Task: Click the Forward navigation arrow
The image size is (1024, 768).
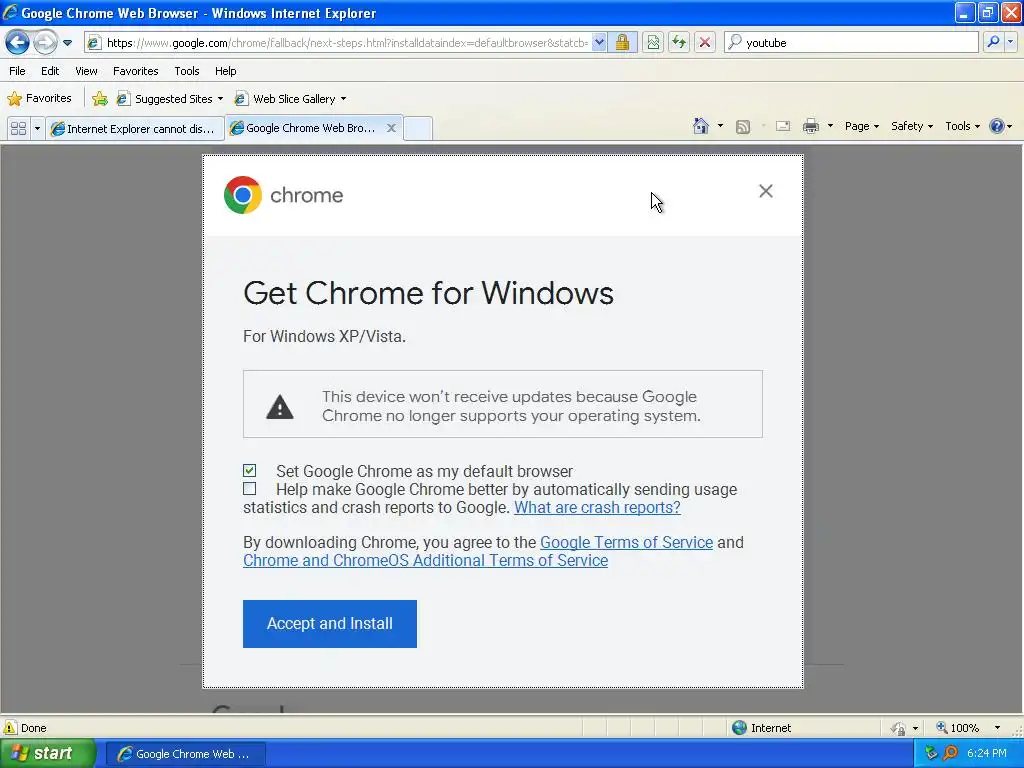Action: coord(45,43)
